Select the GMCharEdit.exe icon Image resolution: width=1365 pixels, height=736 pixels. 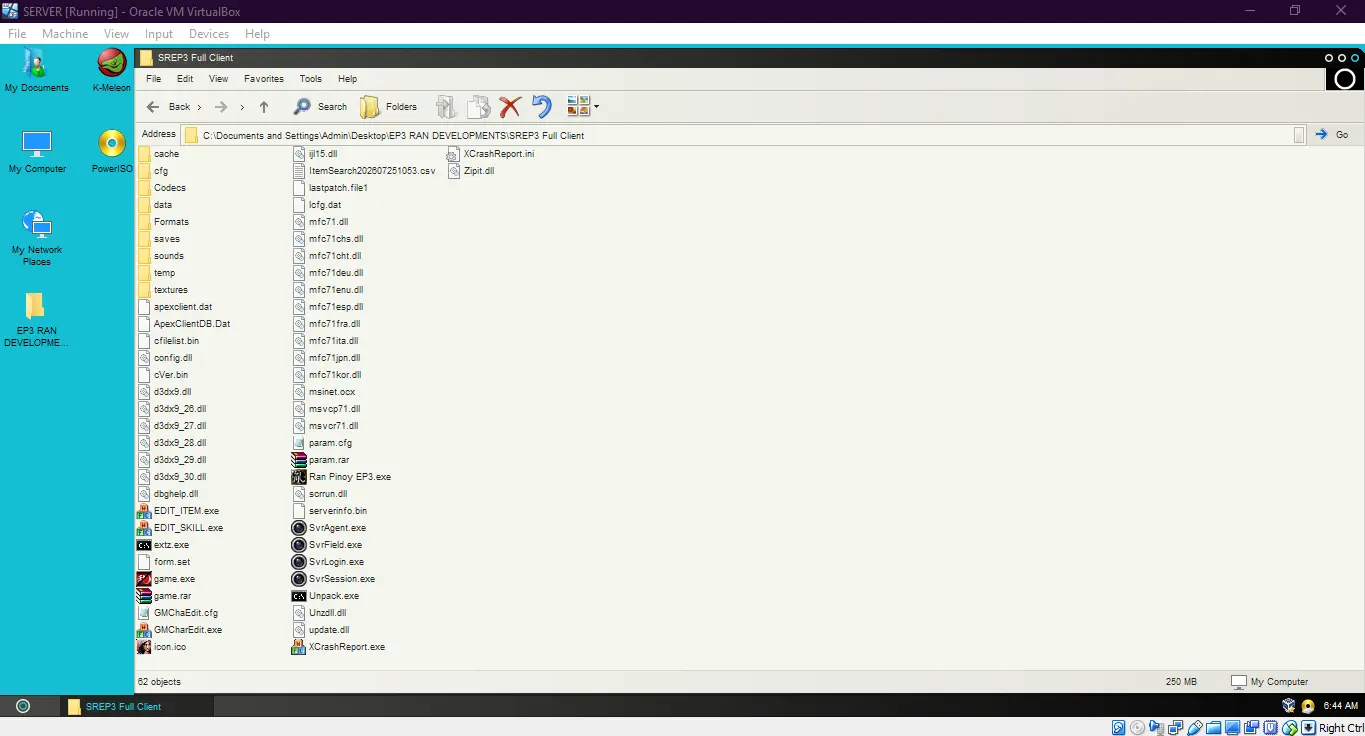pyautogui.click(x=144, y=630)
